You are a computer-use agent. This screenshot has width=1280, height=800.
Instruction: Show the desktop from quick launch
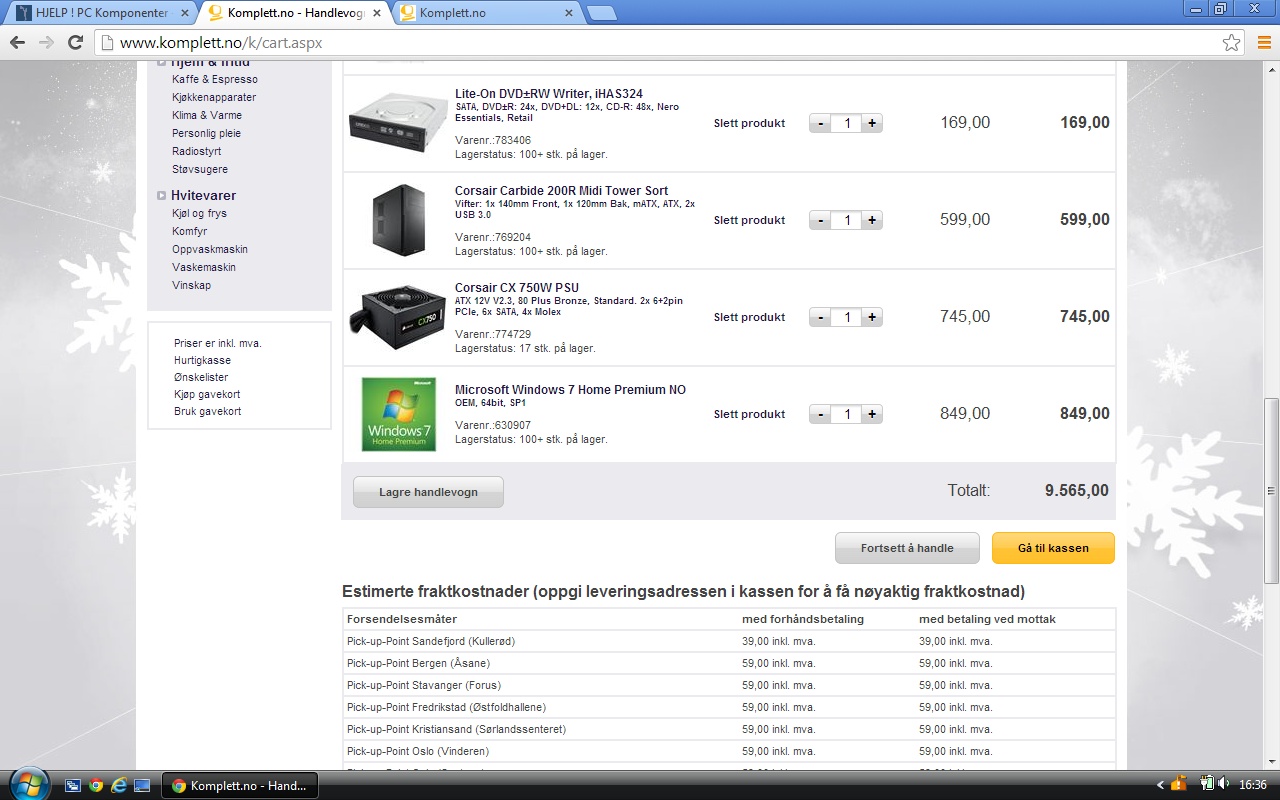click(142, 786)
